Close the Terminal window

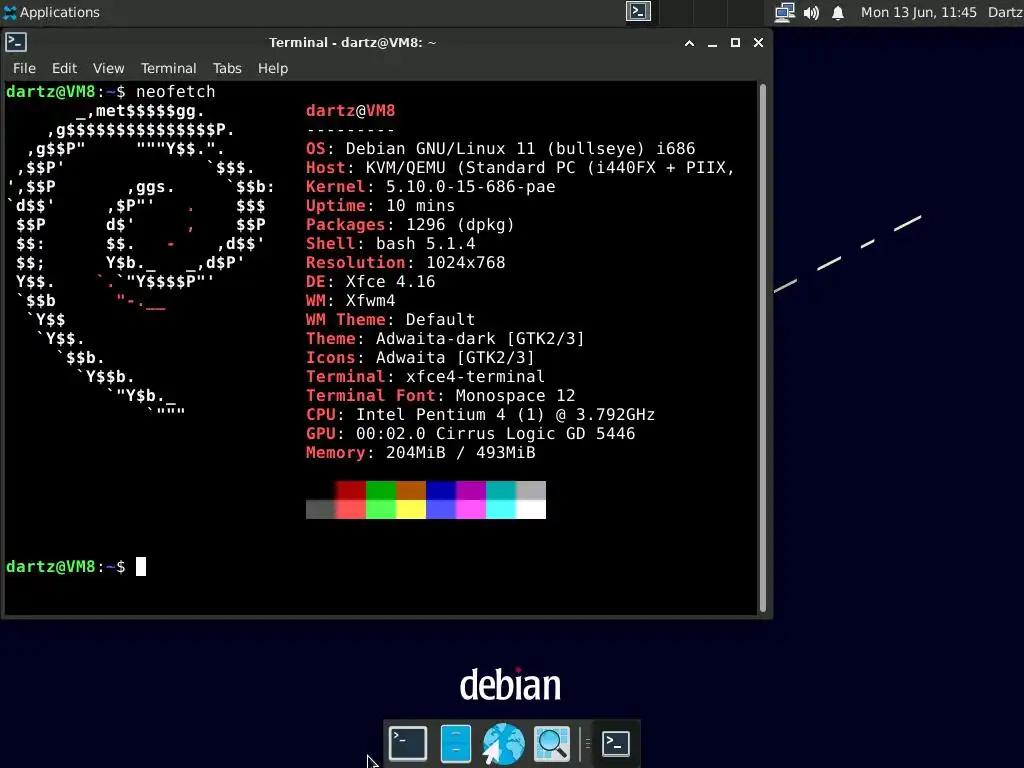(x=758, y=43)
